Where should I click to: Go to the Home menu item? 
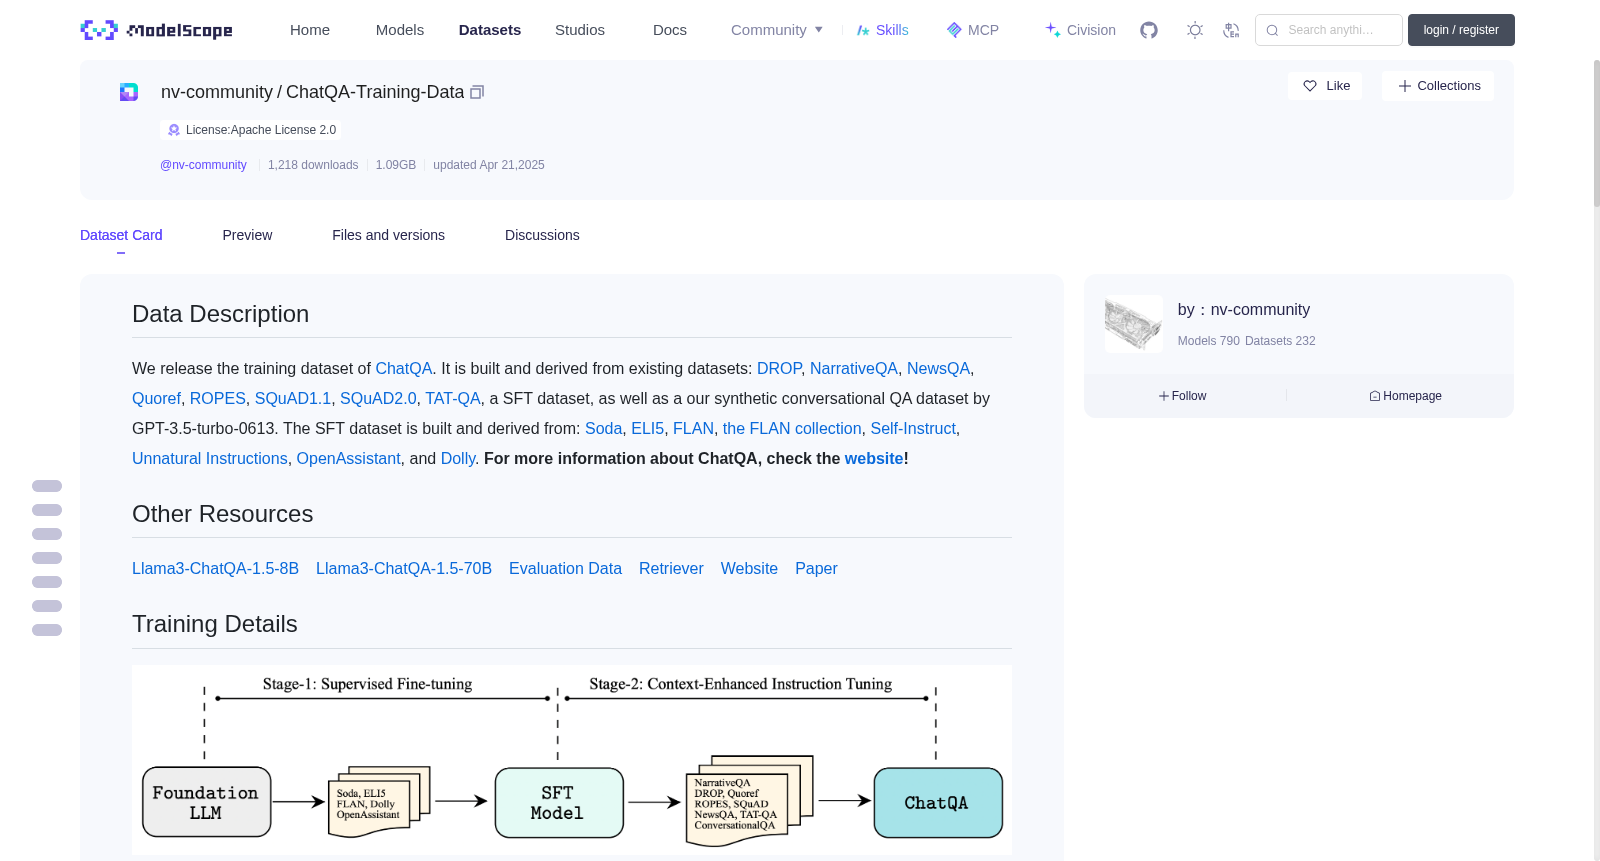[x=310, y=30]
